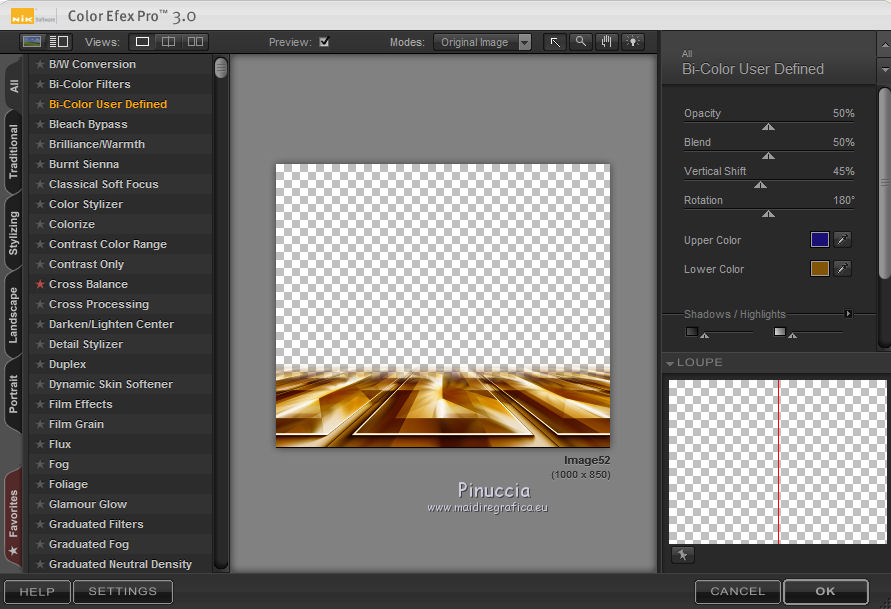
Task: Switch to split preview view
Action: (x=169, y=42)
